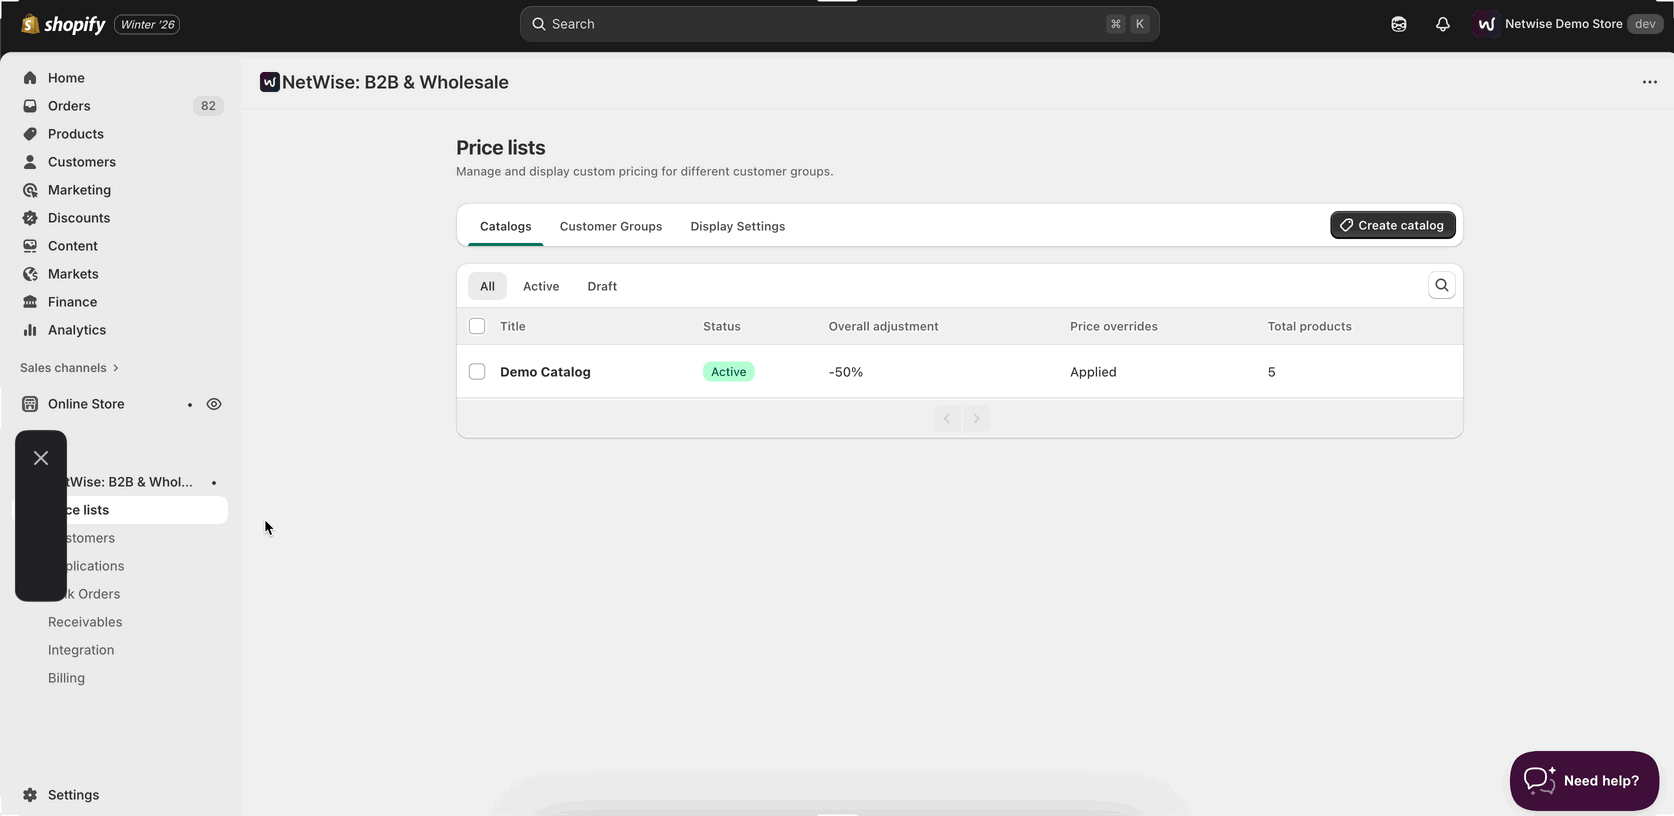Click the dev badge beside store name

coord(1645,24)
